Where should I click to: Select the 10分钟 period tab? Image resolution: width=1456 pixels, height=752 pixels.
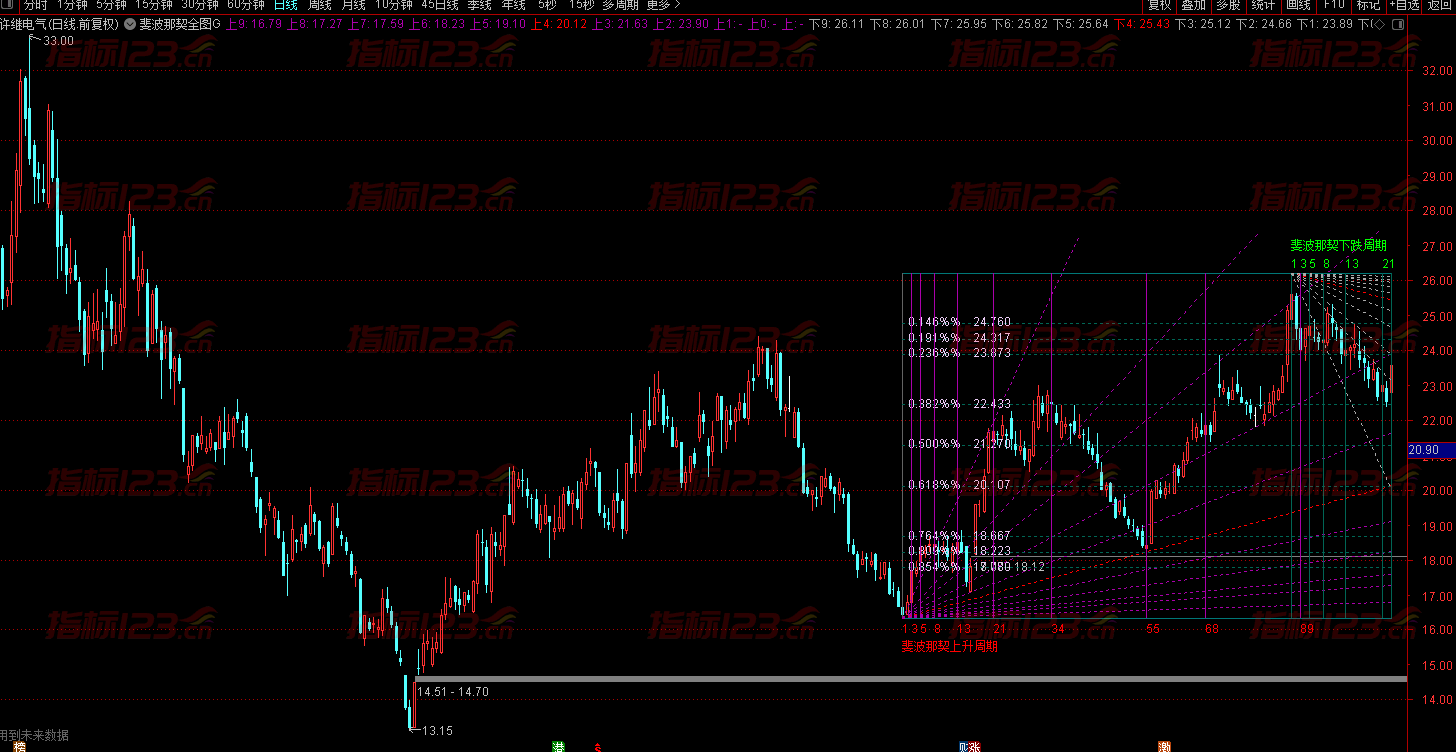click(394, 5)
